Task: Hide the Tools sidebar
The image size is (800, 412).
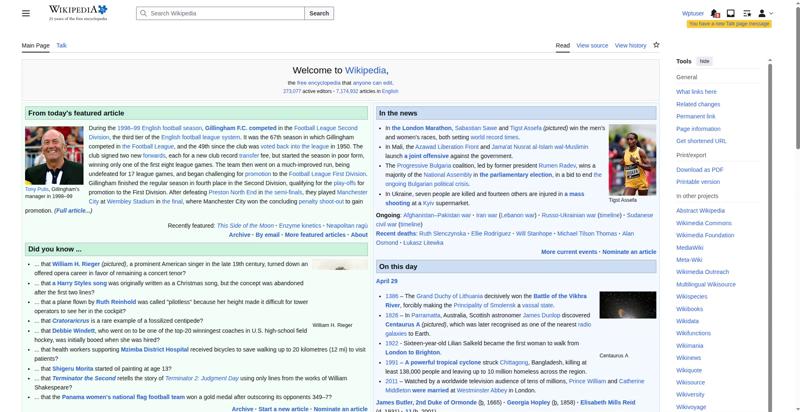Action: pos(705,61)
